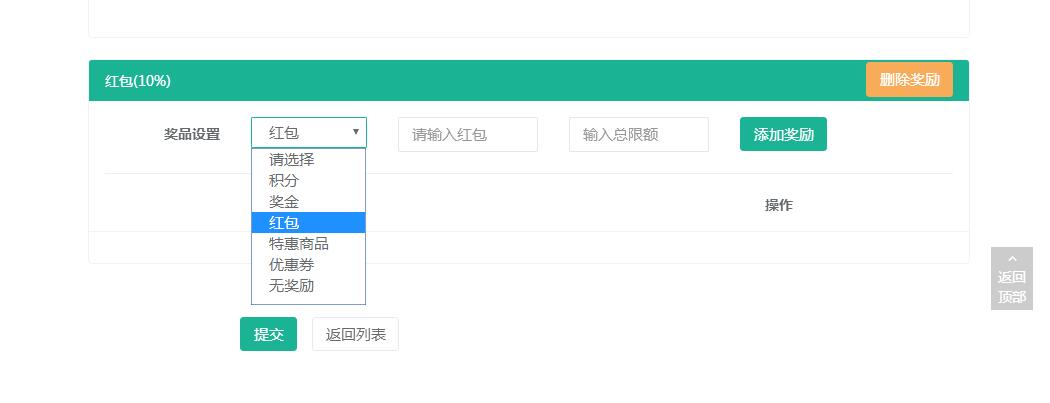1050x403 pixels.
Task: Click the 添加奖励 button
Action: pos(783,134)
